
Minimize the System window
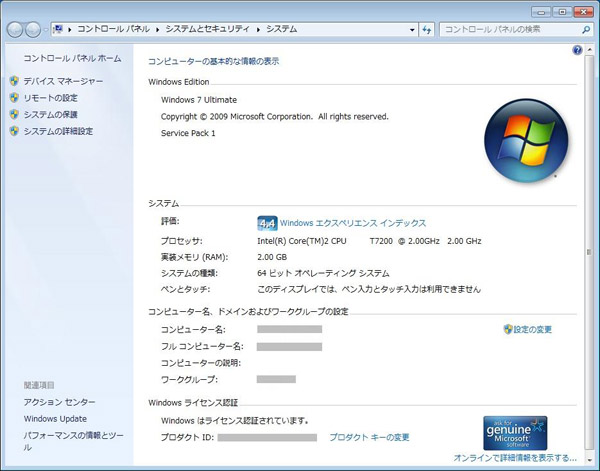point(541,12)
